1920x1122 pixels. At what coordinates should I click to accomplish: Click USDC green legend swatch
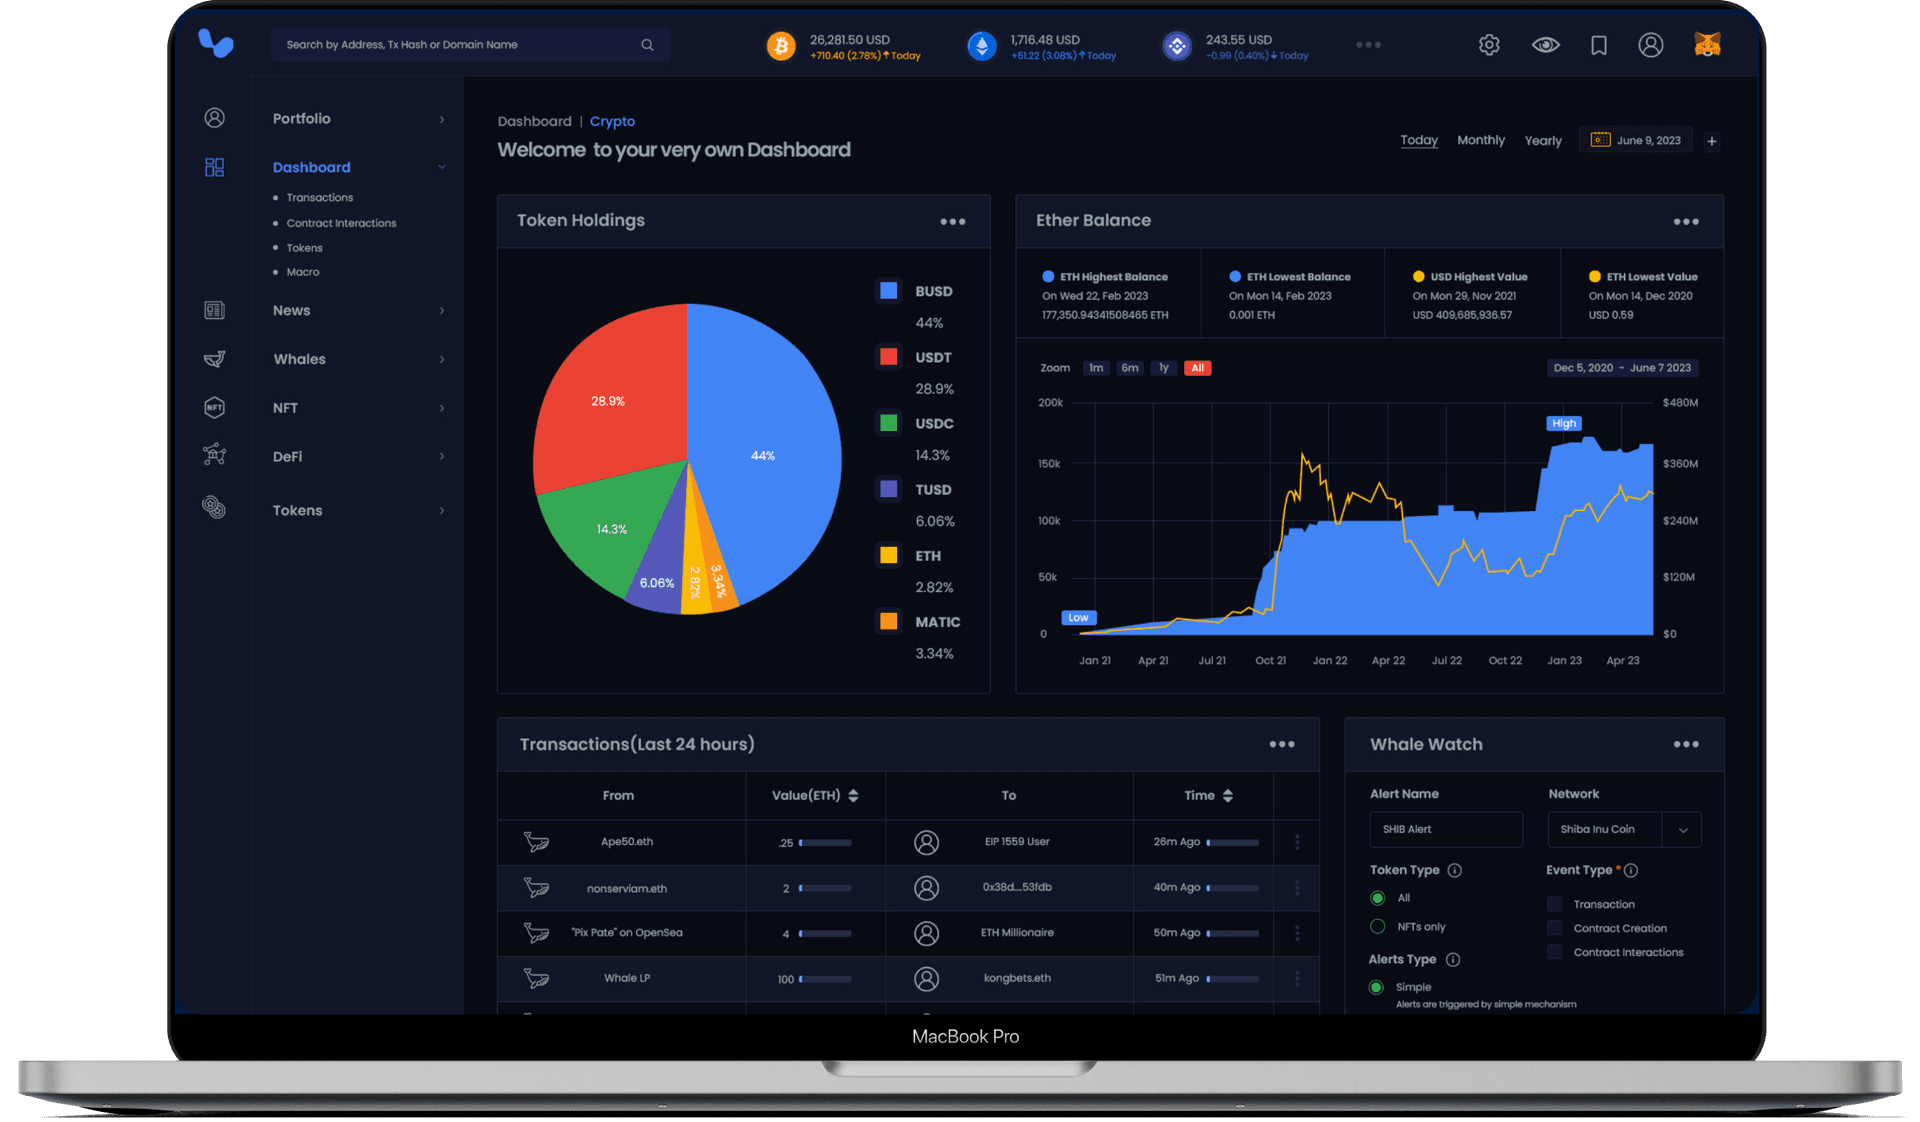[888, 423]
